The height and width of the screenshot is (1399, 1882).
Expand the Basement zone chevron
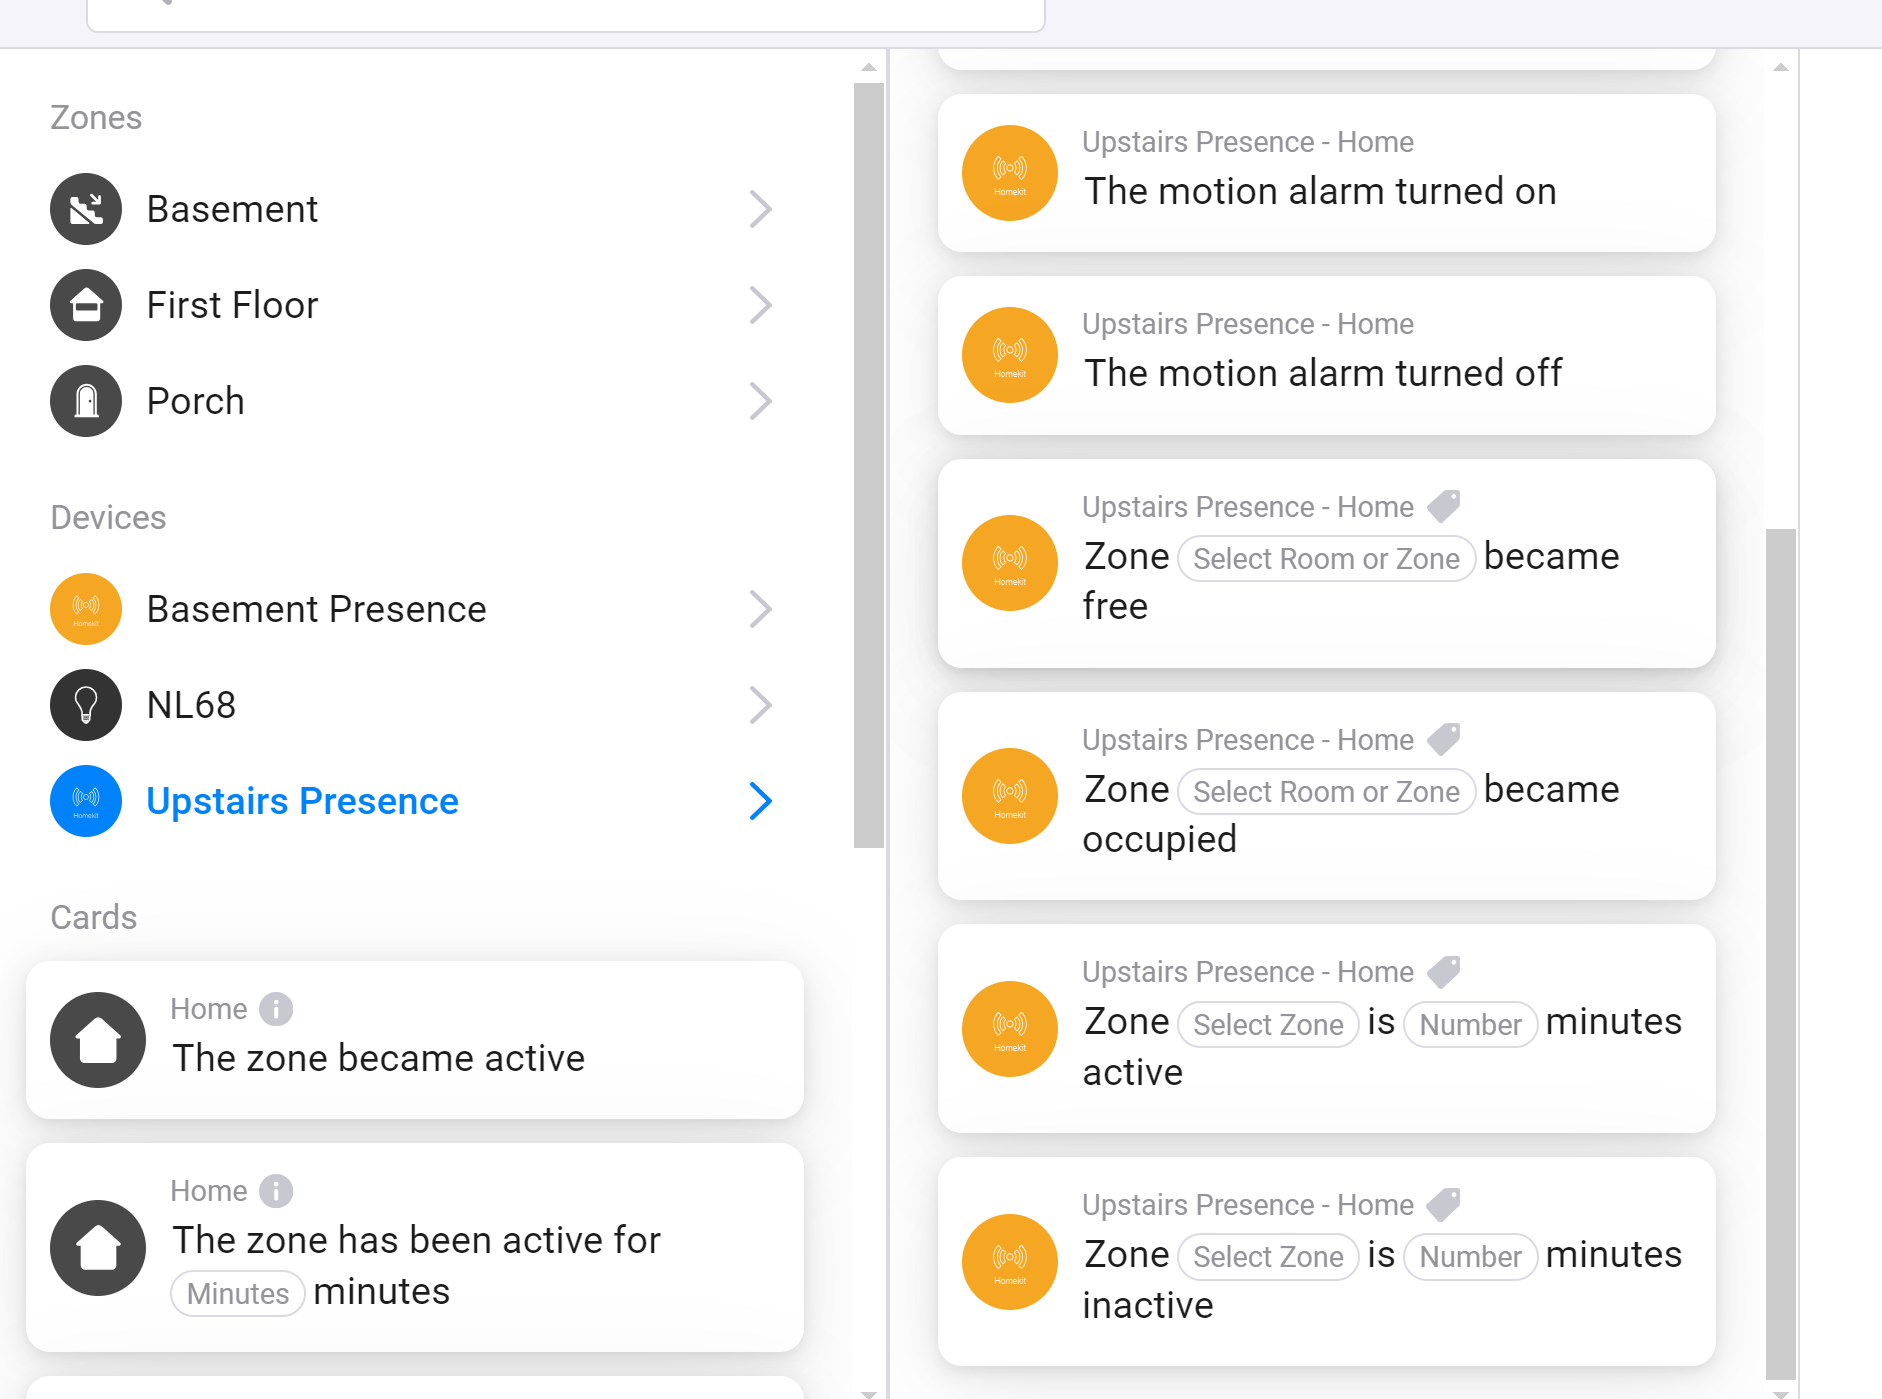(760, 209)
